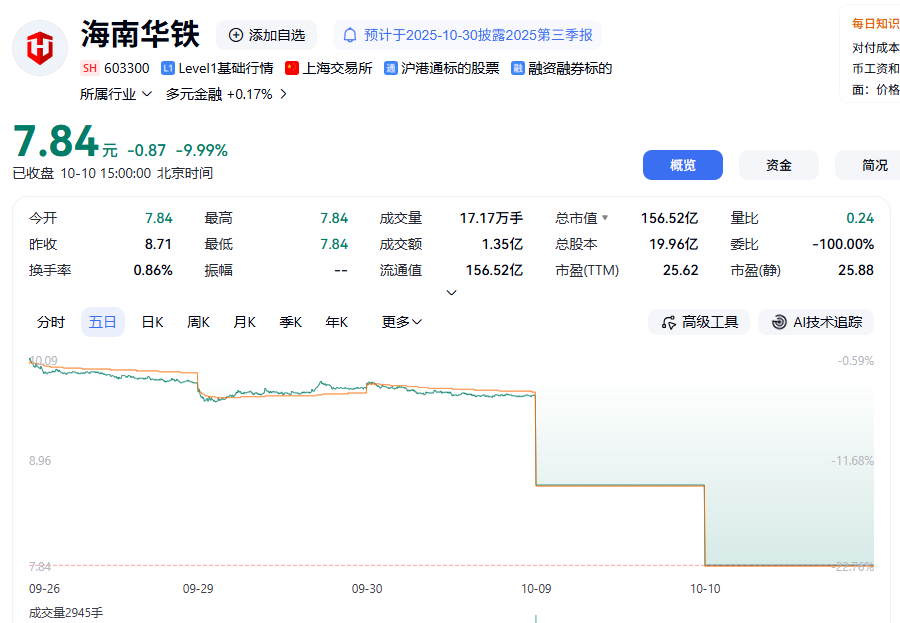900x623 pixels.
Task: Click the current price 7.84
Action: 56,141
